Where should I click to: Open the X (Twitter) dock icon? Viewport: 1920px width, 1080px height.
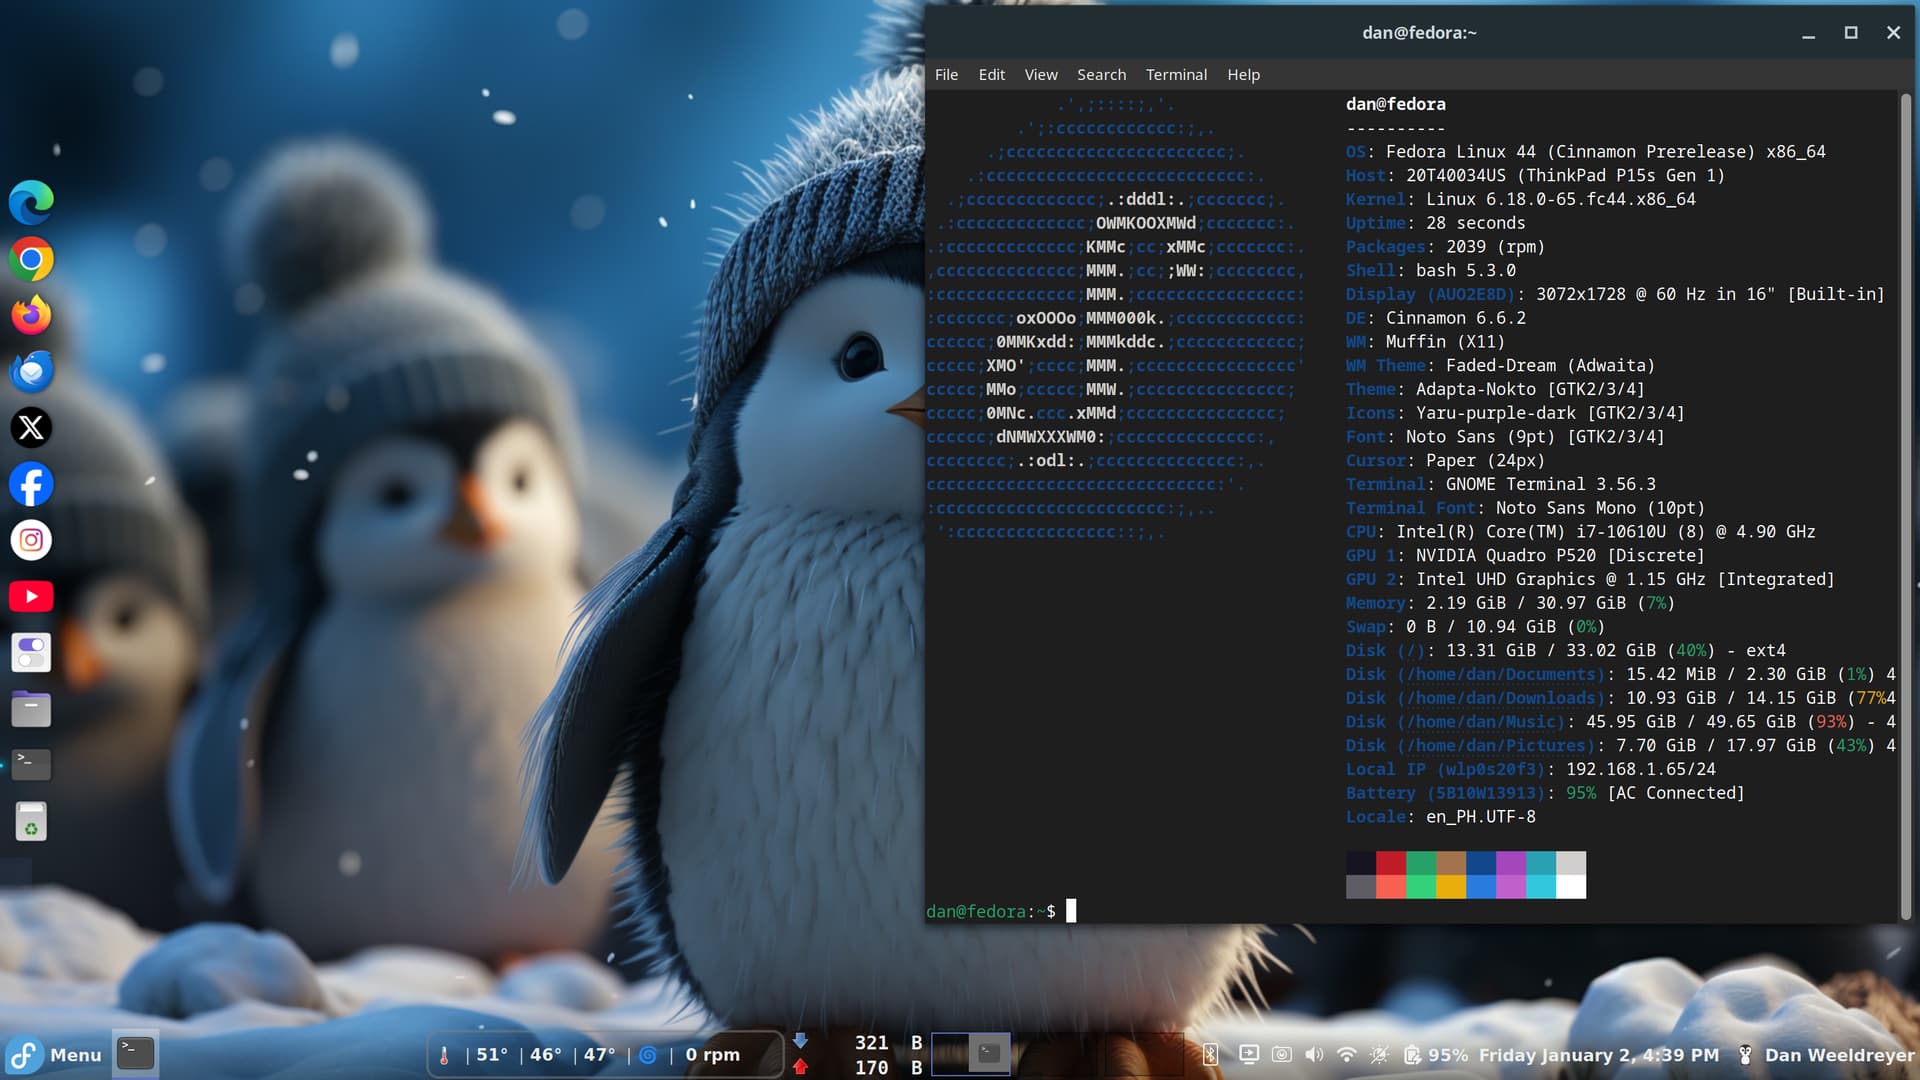[x=31, y=428]
